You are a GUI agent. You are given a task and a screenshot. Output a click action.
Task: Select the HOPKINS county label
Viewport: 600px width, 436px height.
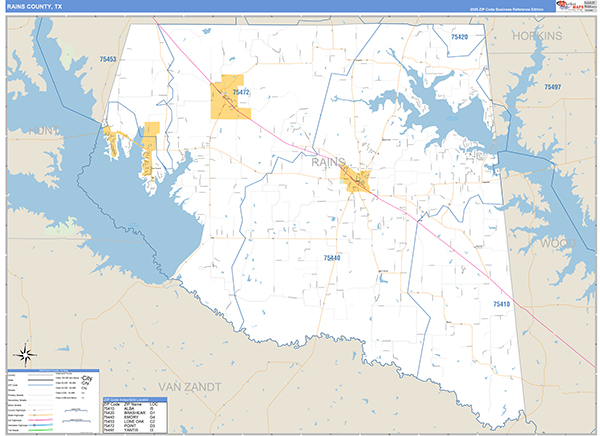pyautogui.click(x=537, y=36)
